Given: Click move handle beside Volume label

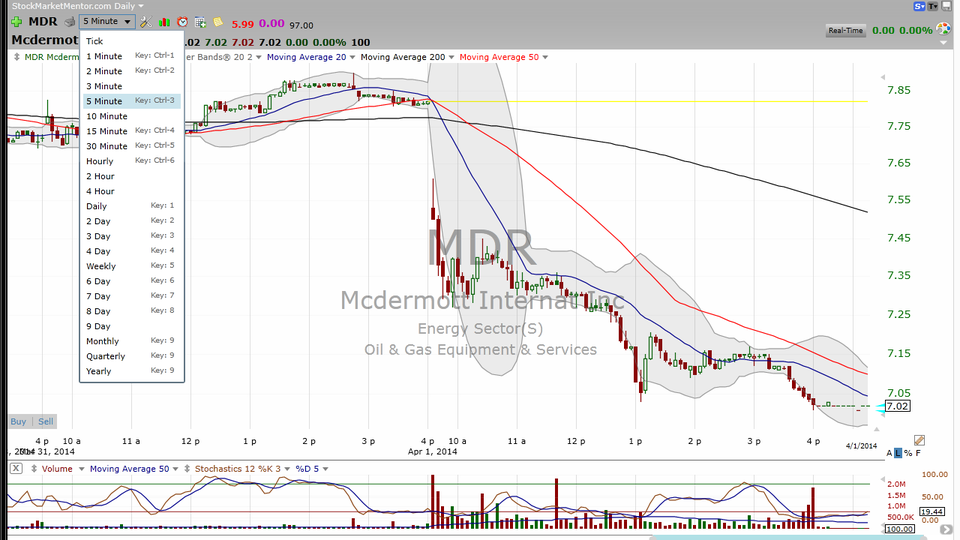Looking at the screenshot, I should 34,468.
